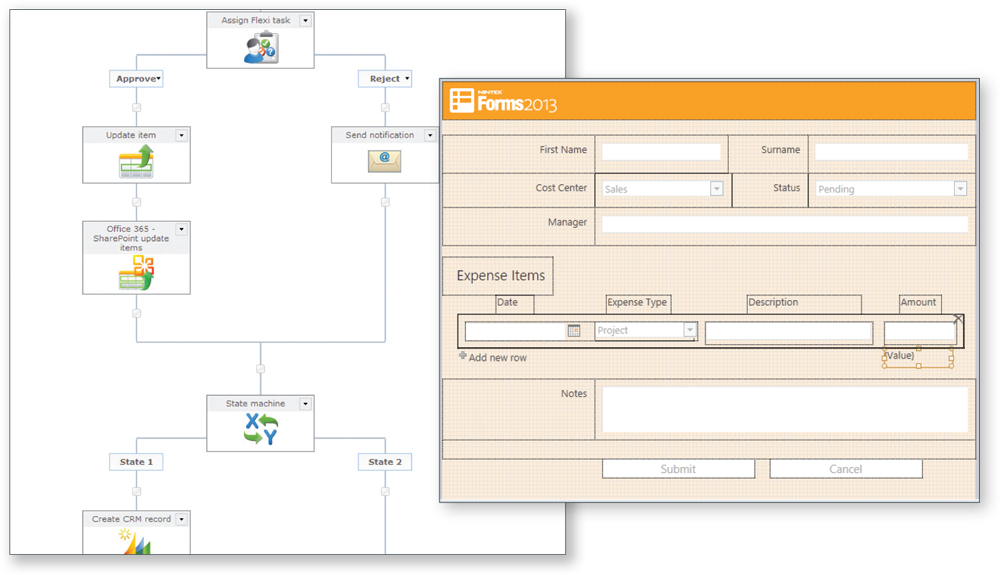Expand the Assign Flexi task action menu
The width and height of the screenshot is (1000, 575).
tap(305, 20)
